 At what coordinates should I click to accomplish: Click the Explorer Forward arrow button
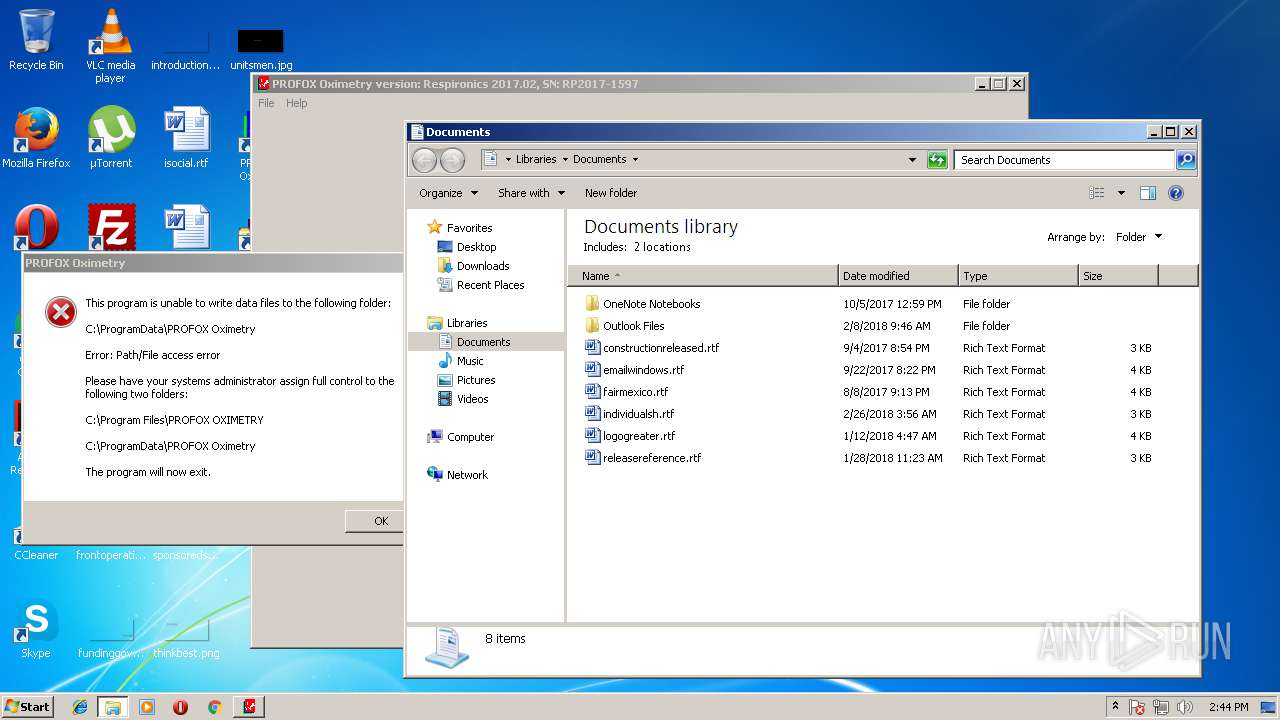(x=452, y=160)
